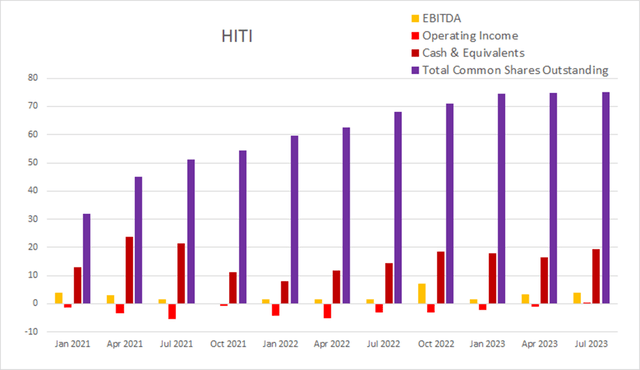Click the HITI chart title
Image resolution: width=640 pixels, height=370 pixels.
click(x=237, y=36)
